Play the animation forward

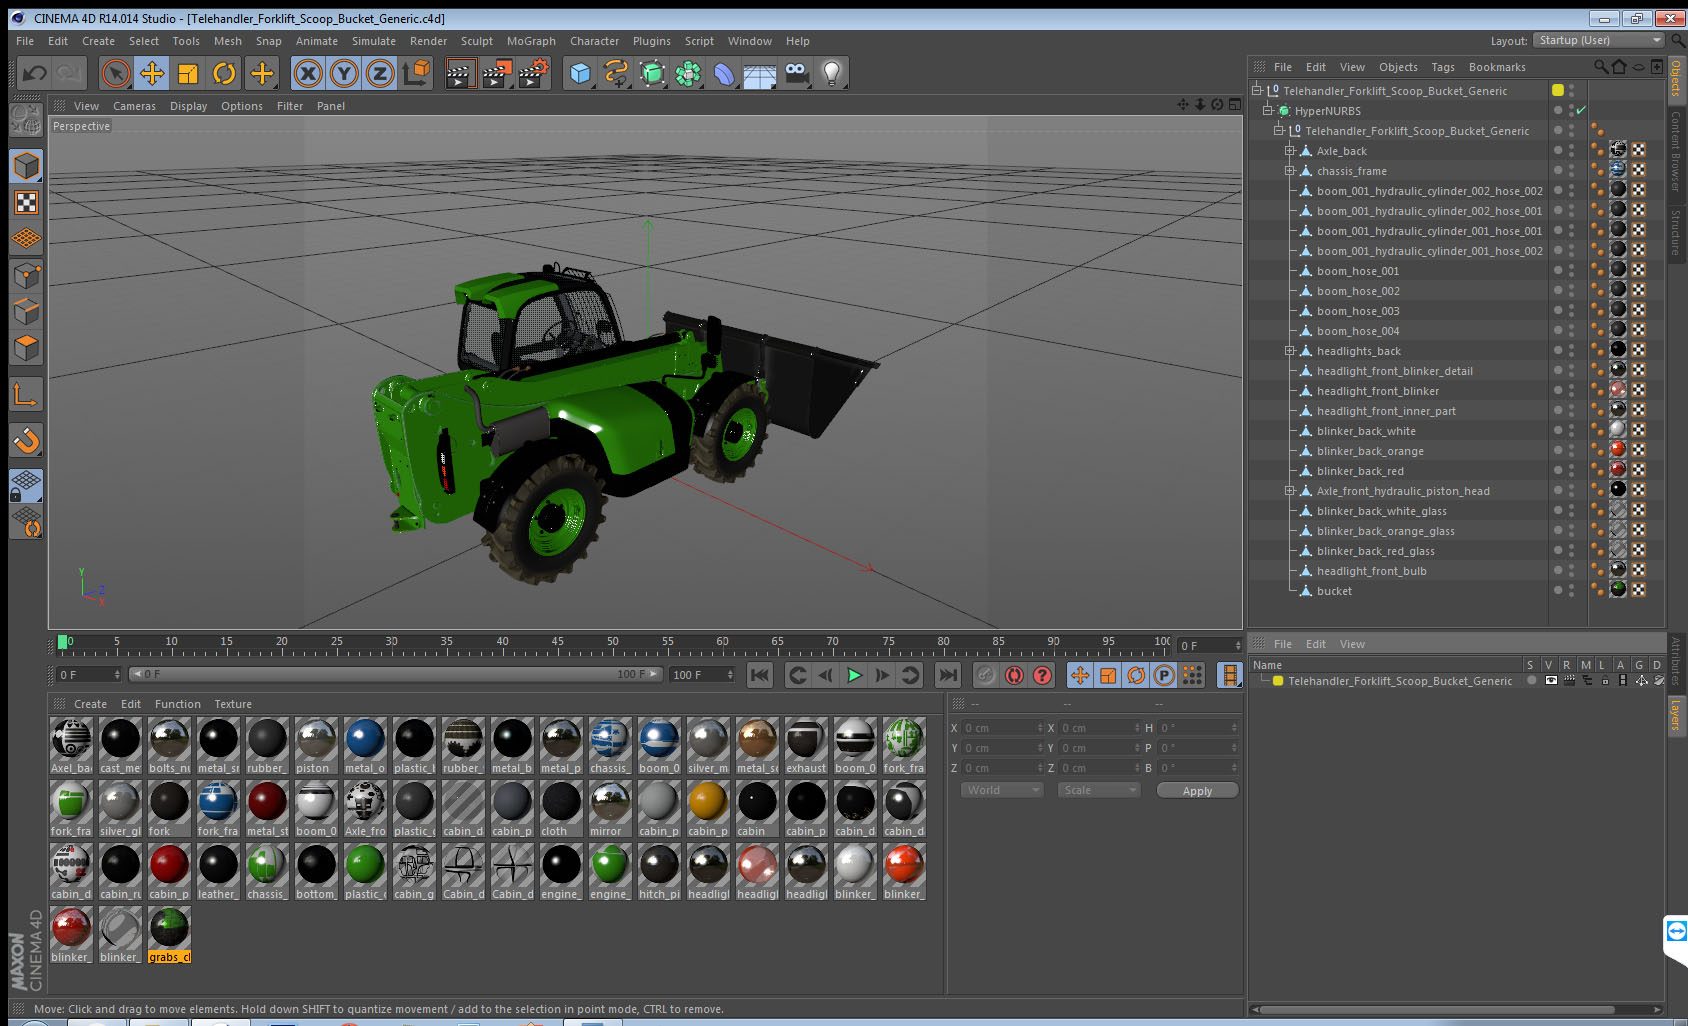854,675
